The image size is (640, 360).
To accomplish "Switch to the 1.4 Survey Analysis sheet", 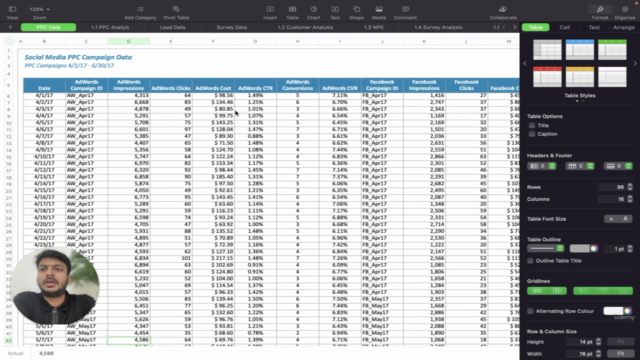I will 438,27.
